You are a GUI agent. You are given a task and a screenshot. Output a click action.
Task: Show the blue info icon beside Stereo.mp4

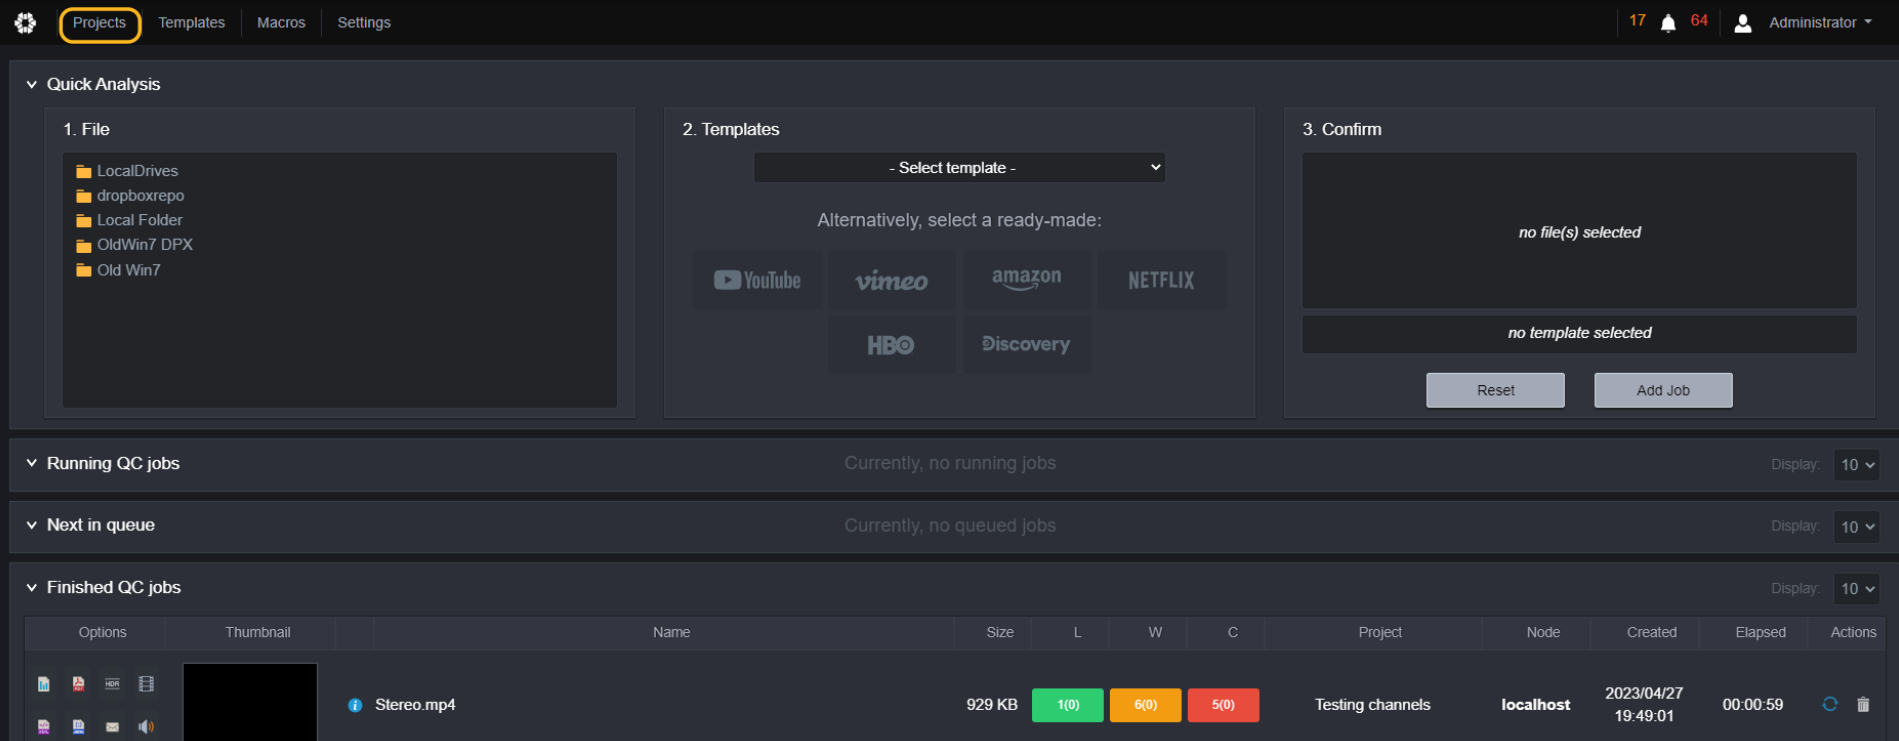point(355,705)
